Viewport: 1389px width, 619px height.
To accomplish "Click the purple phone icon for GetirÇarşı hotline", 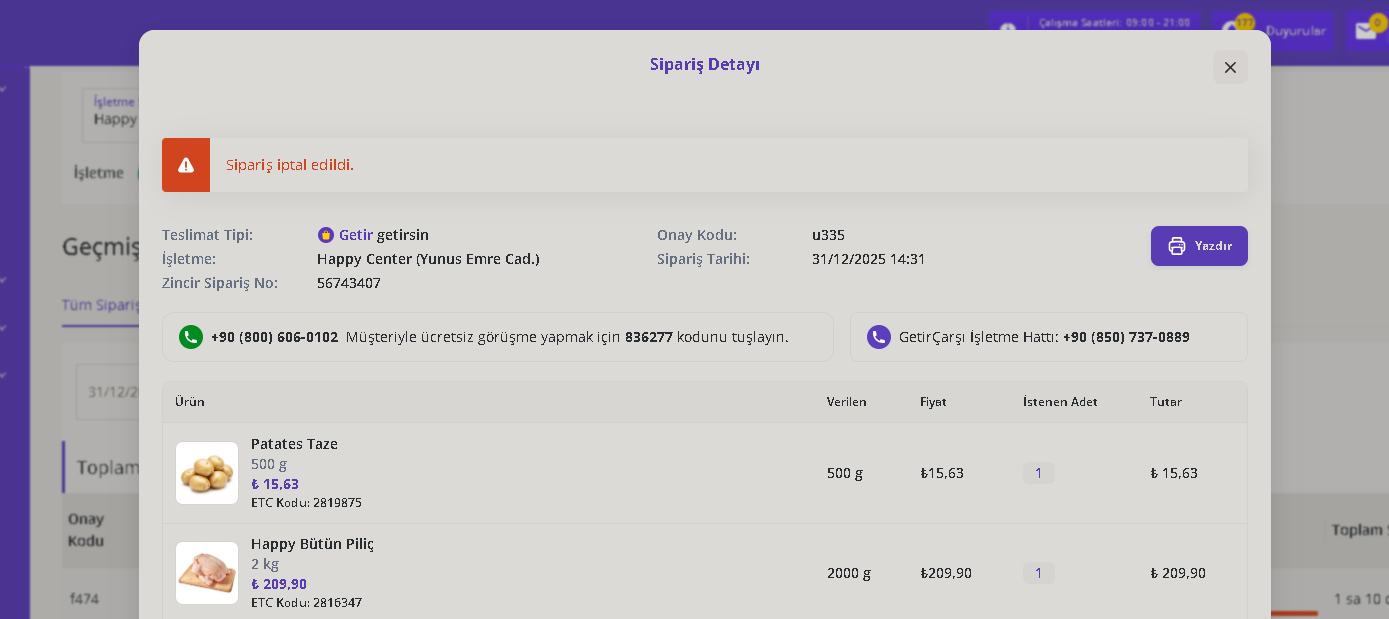I will (x=879, y=337).
